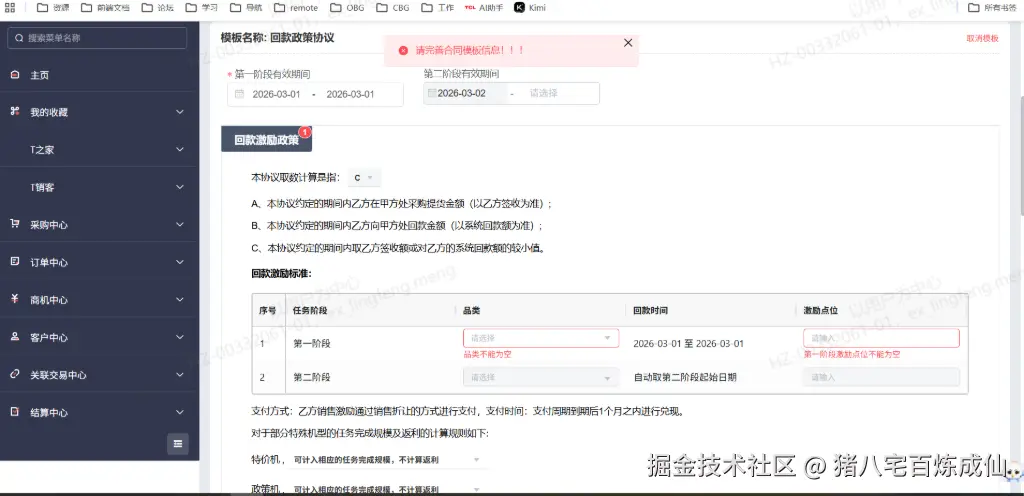Click the 关联交易中心 link icon

15,375
